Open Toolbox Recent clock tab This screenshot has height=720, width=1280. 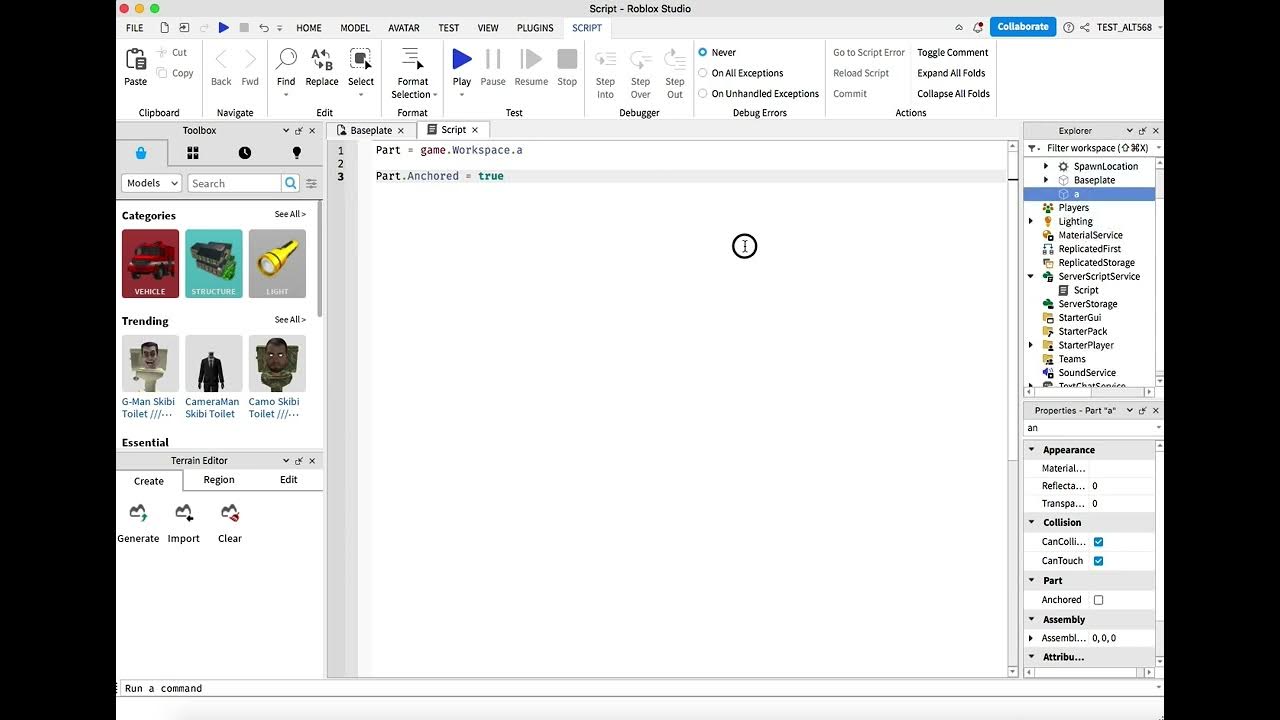point(245,153)
